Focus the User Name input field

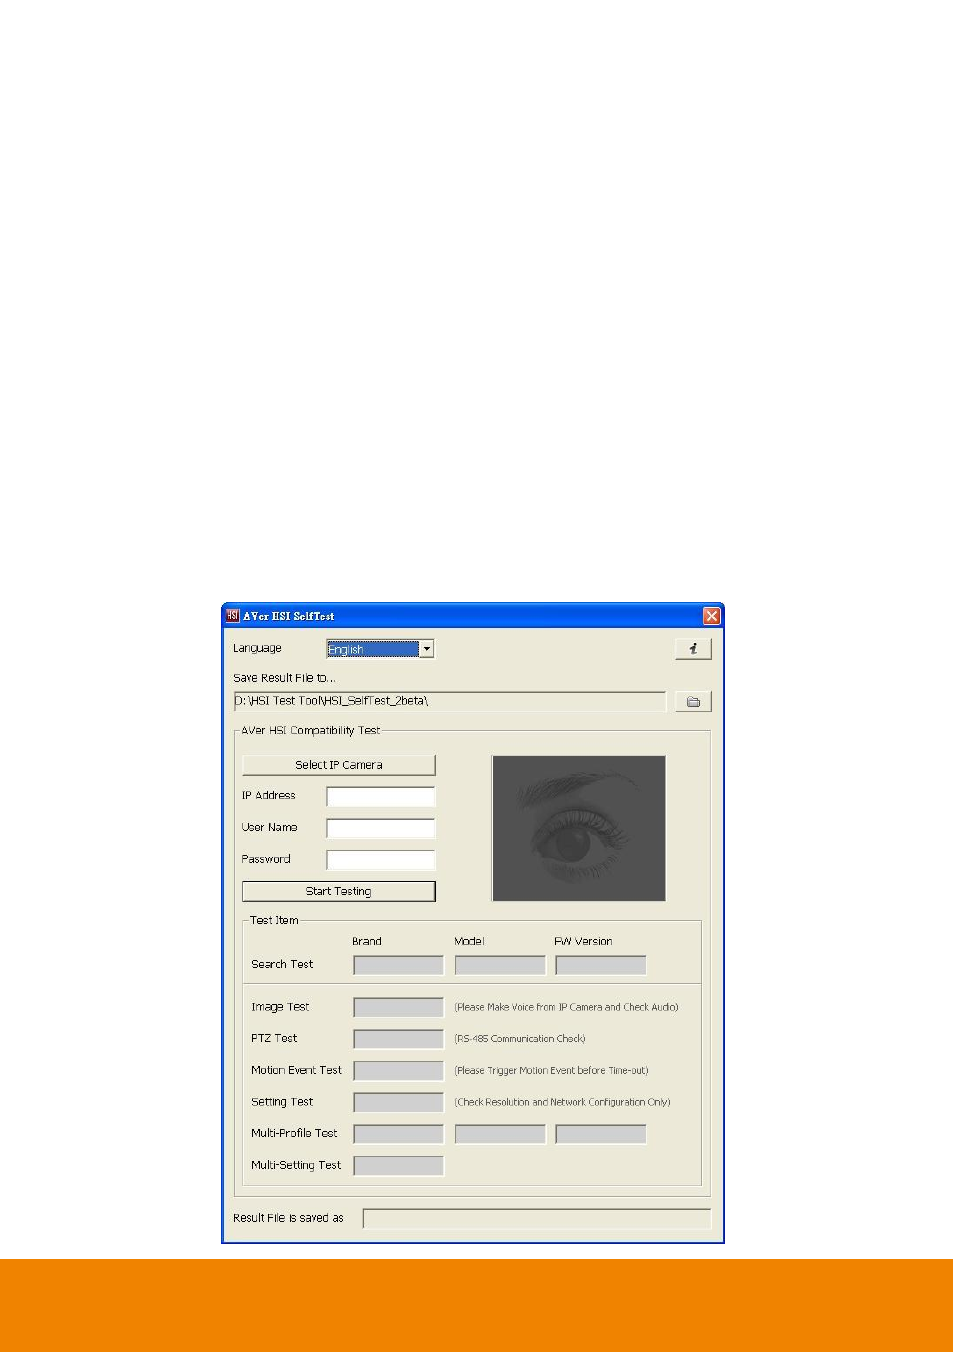click(381, 828)
